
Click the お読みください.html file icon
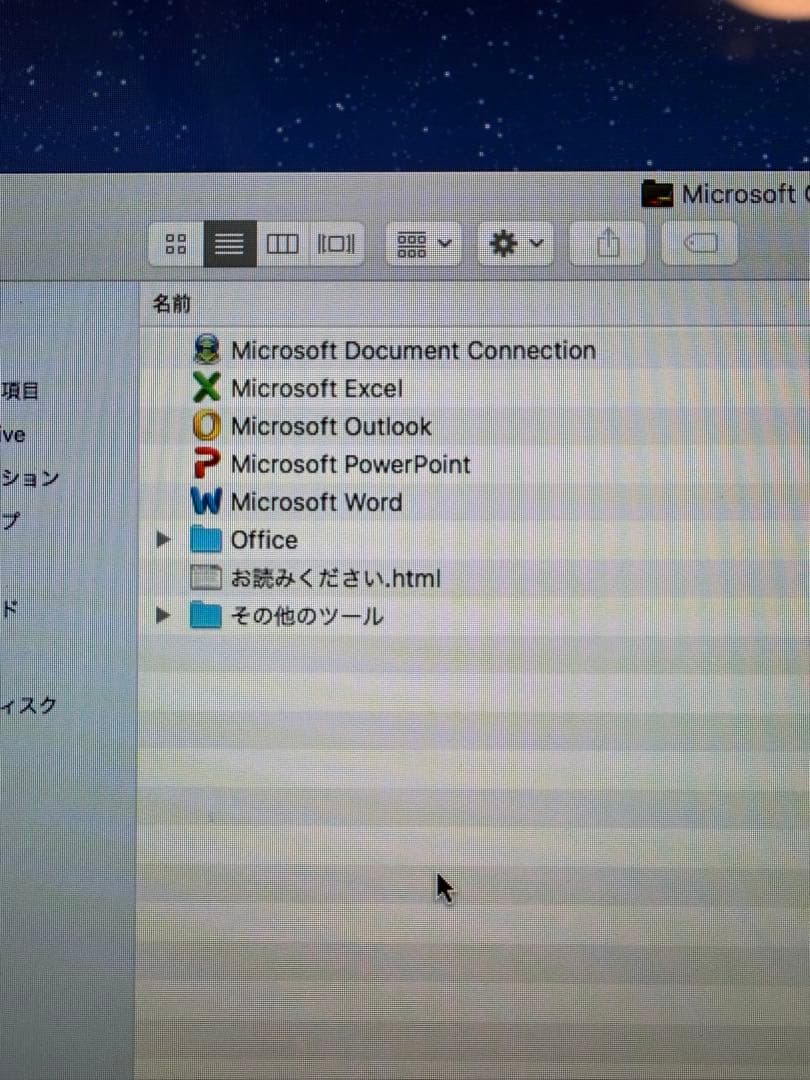point(206,578)
